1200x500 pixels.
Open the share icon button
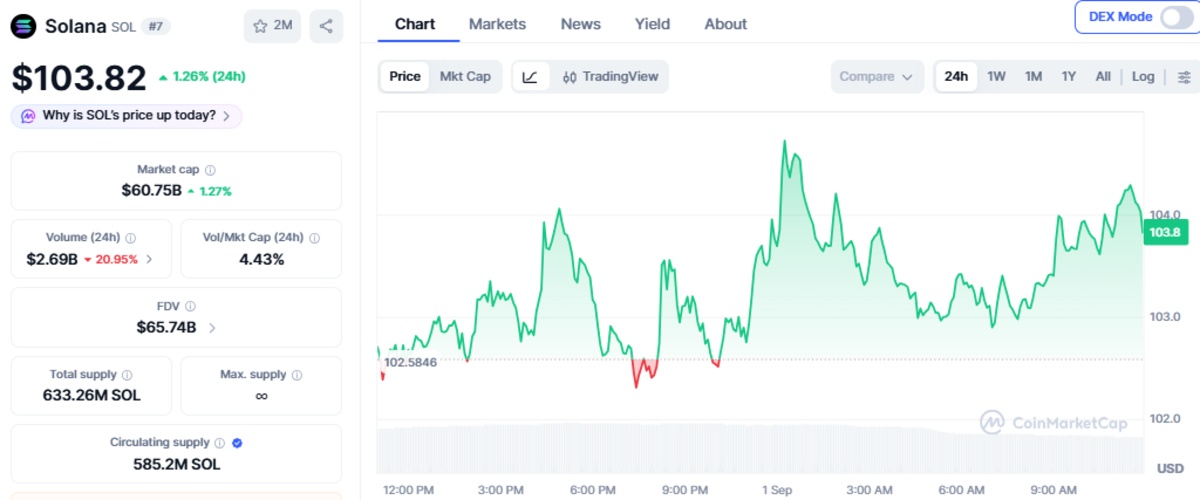coord(326,26)
